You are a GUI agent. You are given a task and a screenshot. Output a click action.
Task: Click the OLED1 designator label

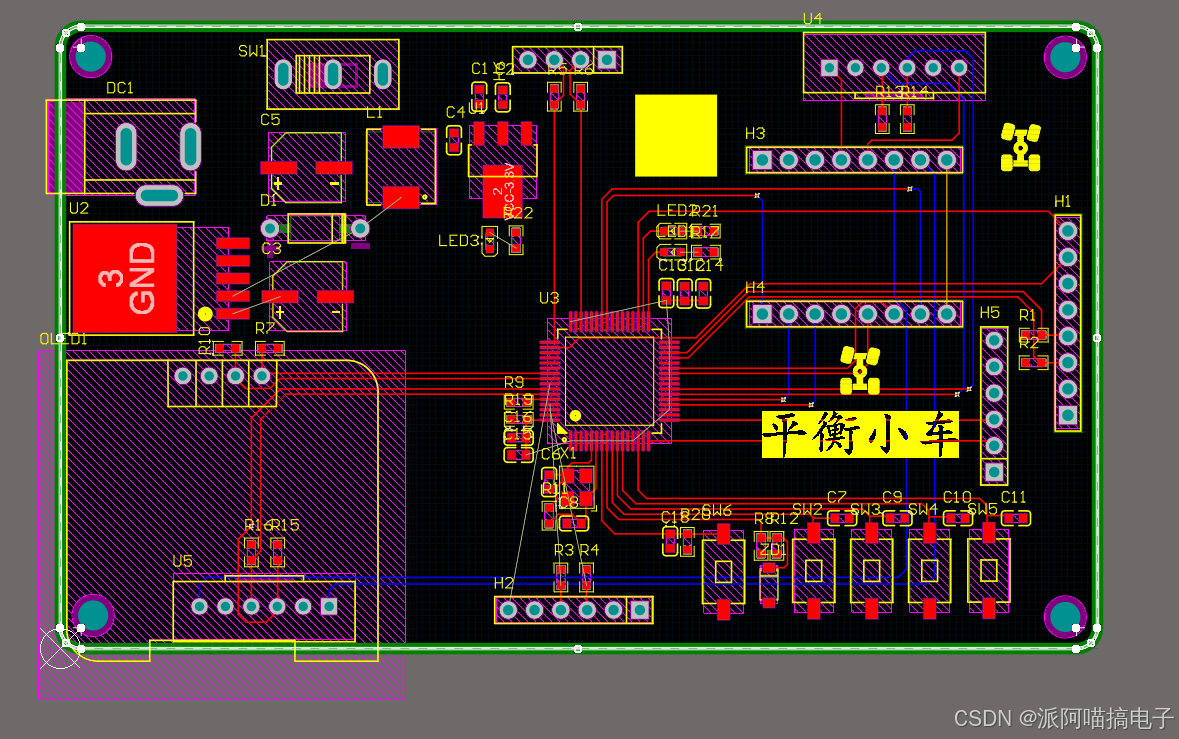(63, 339)
